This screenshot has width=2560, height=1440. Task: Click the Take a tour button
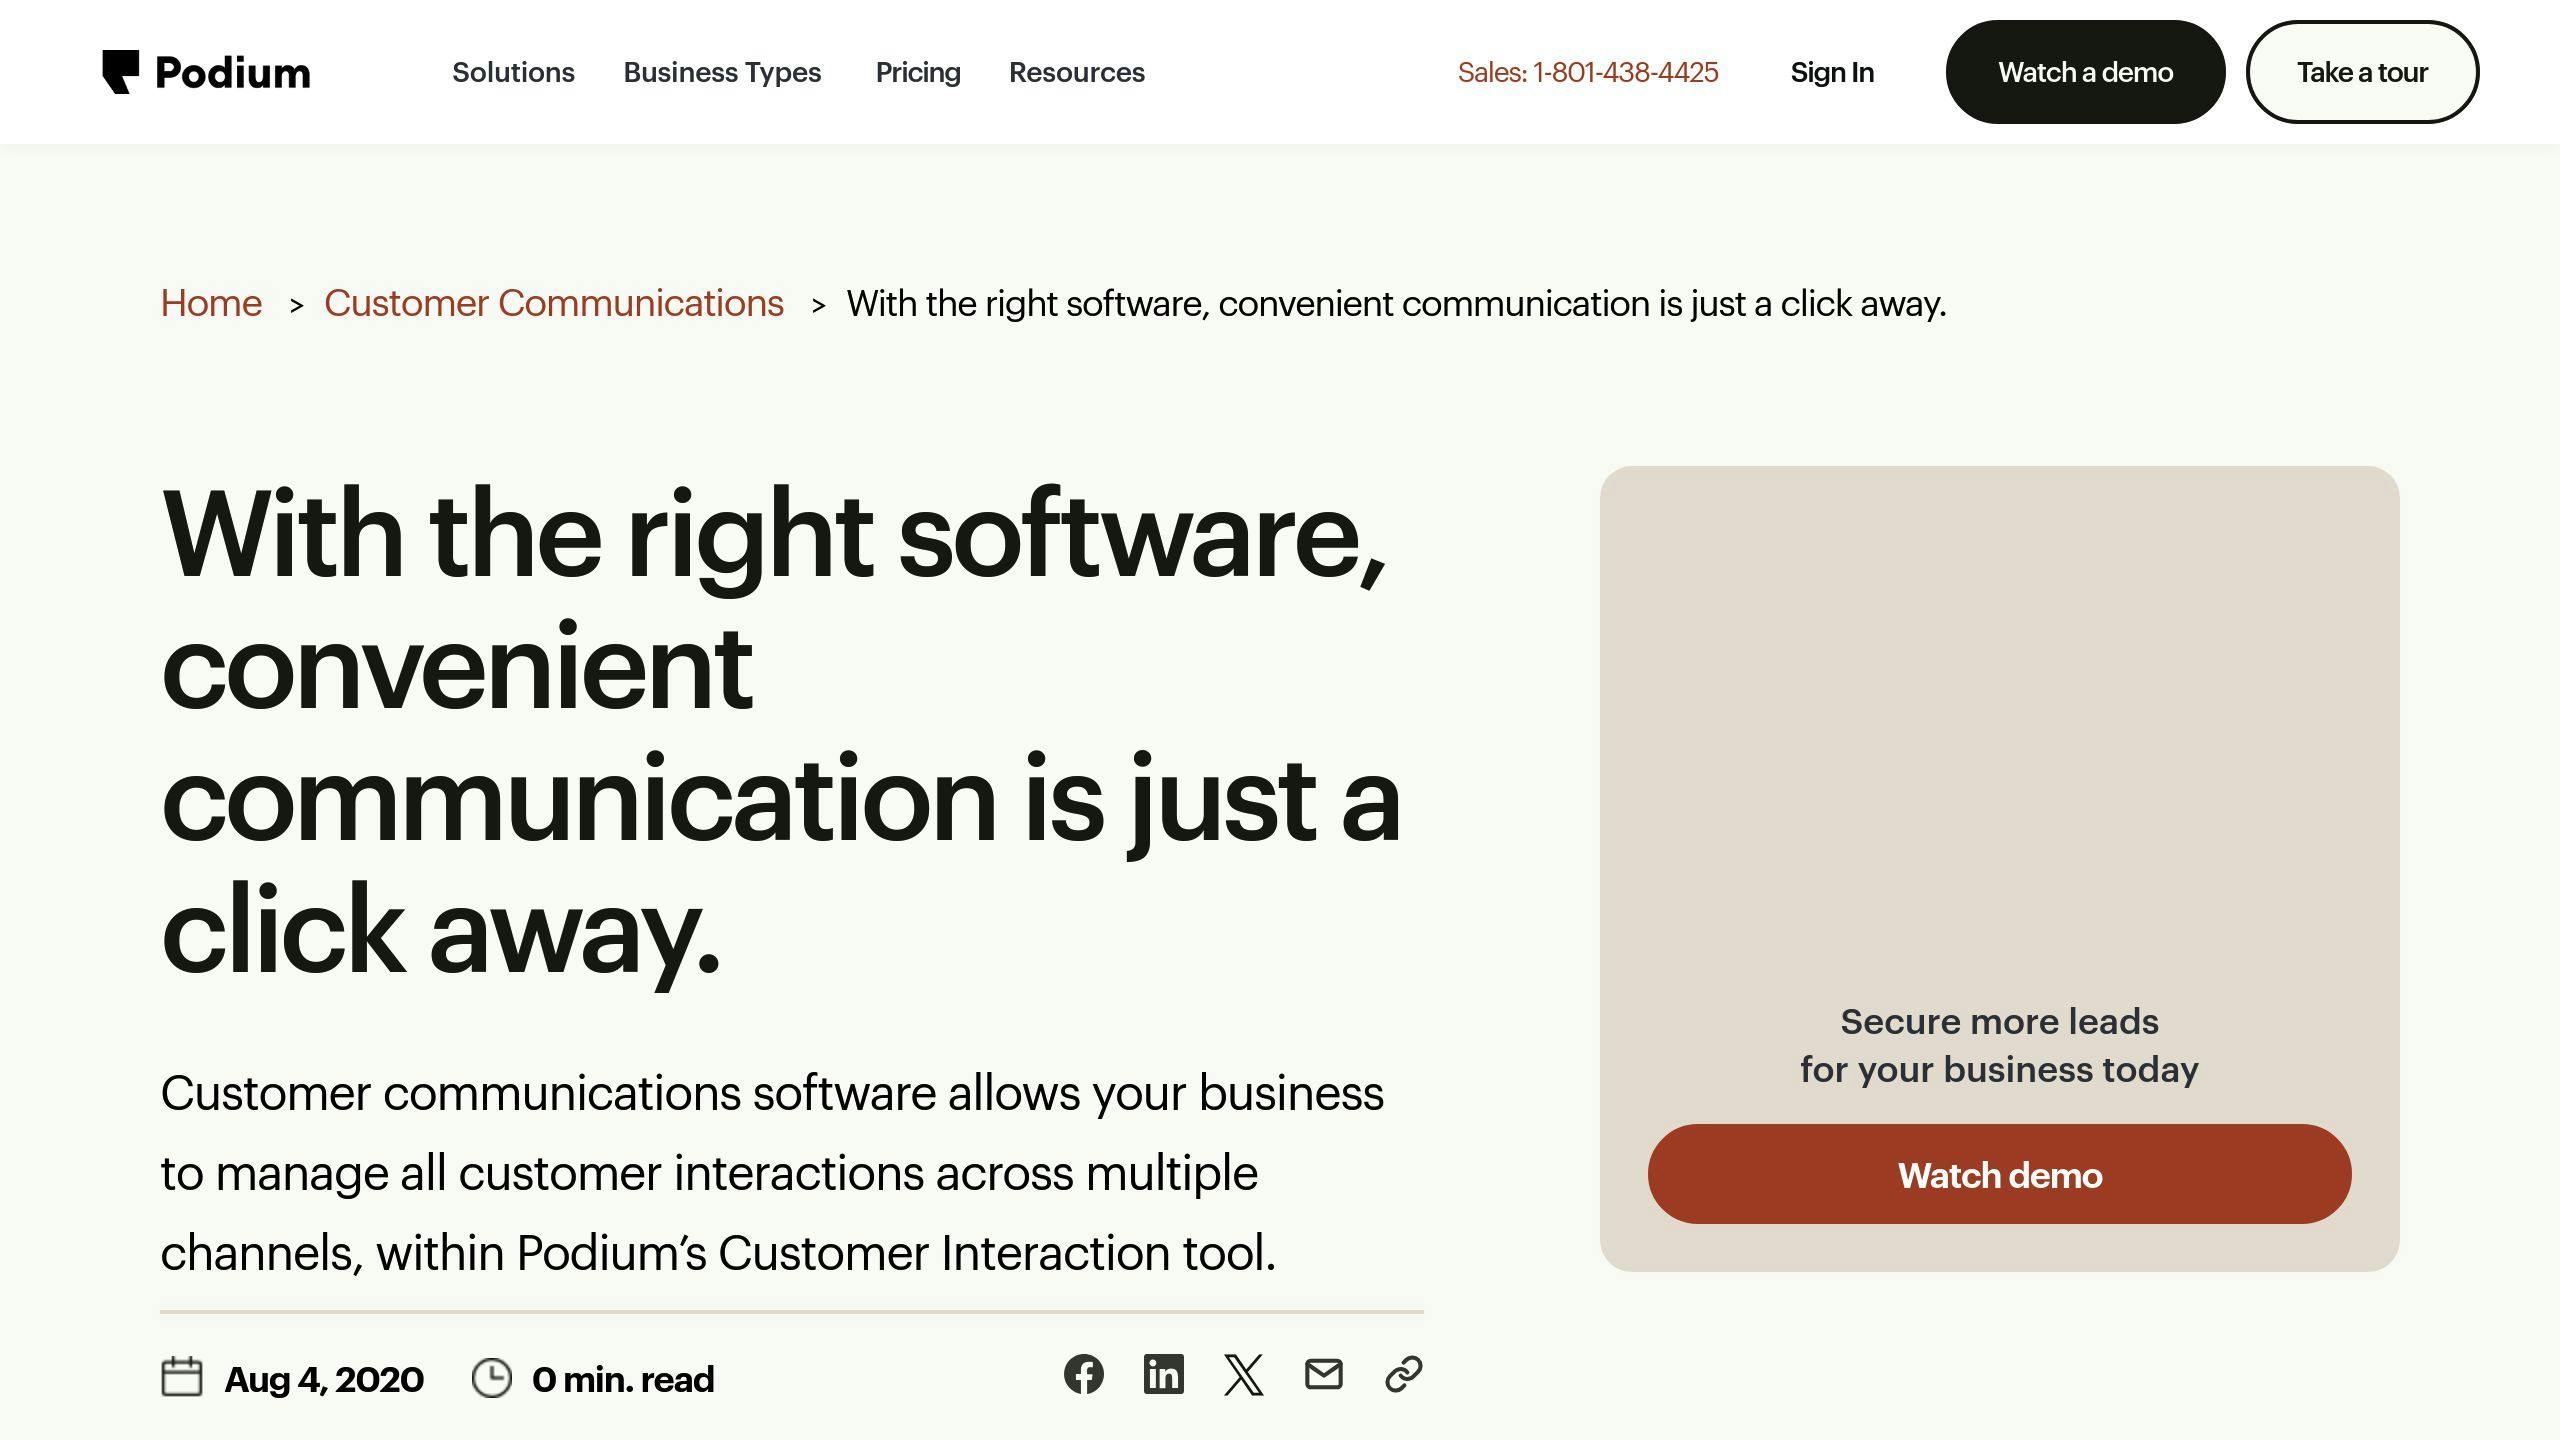[x=2361, y=70]
